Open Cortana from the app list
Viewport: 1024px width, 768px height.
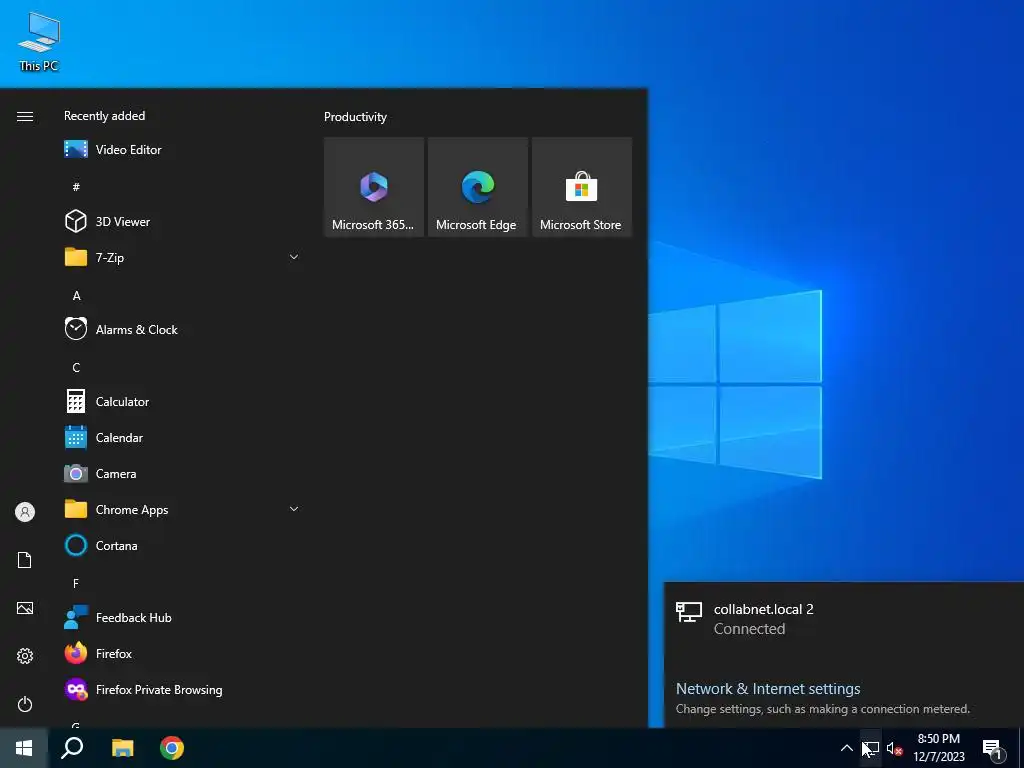[182, 545]
